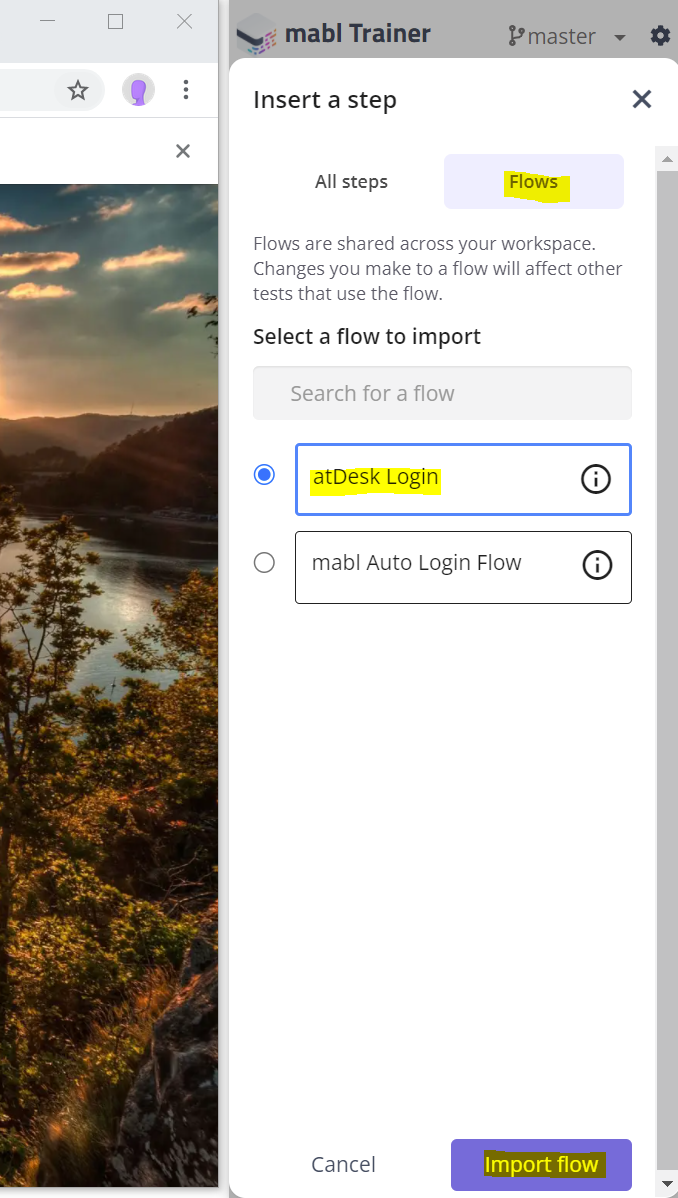The image size is (678, 1198).
Task: Choose the mabl Auto Login Flow card
Action: click(x=463, y=568)
